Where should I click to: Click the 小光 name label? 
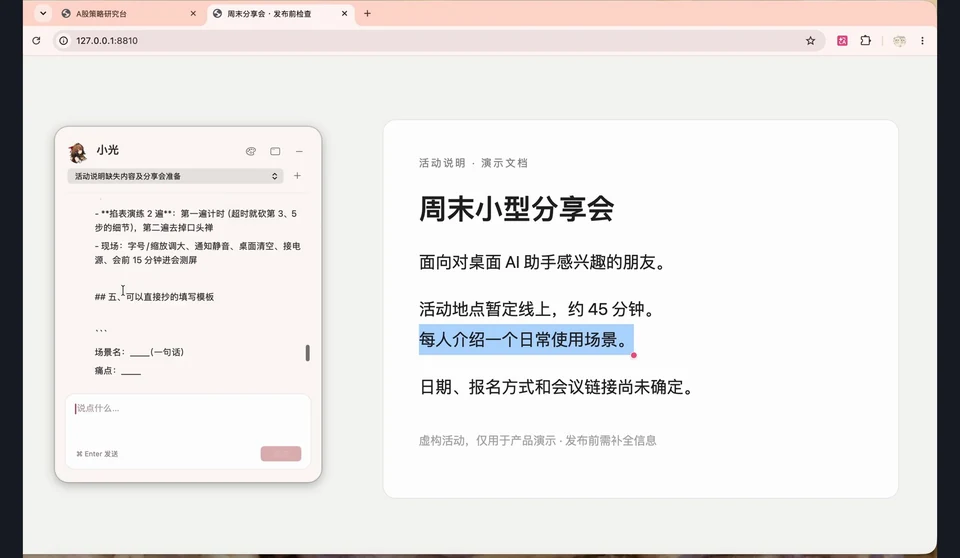pos(107,150)
